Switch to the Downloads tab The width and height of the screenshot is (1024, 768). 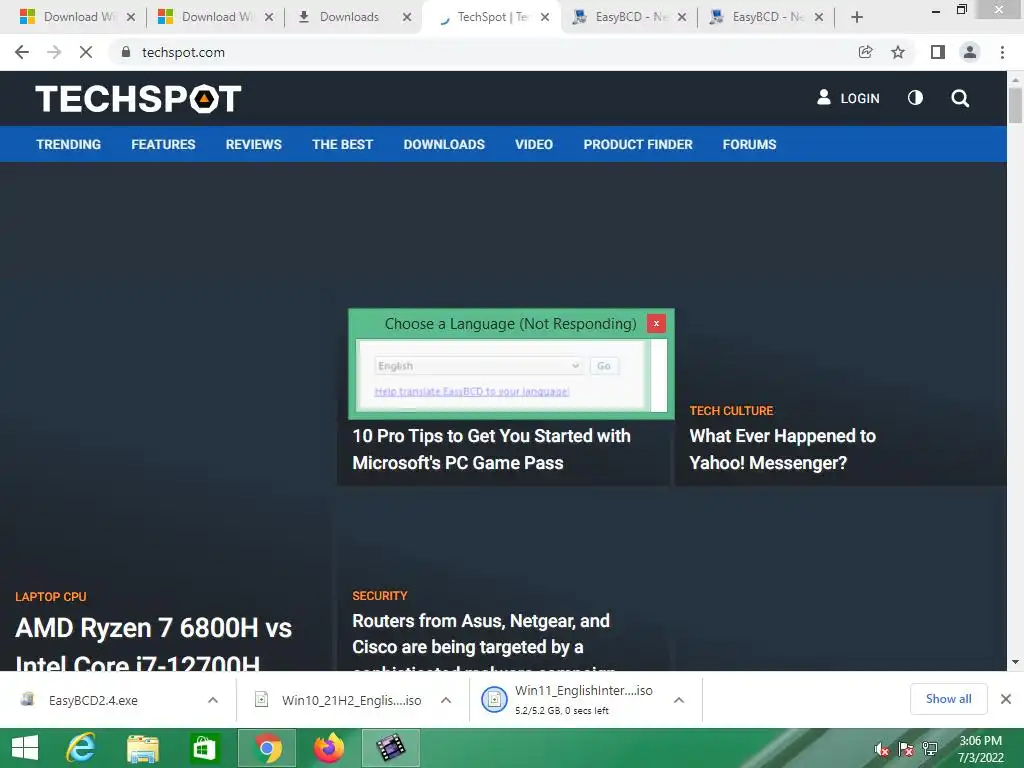point(349,17)
